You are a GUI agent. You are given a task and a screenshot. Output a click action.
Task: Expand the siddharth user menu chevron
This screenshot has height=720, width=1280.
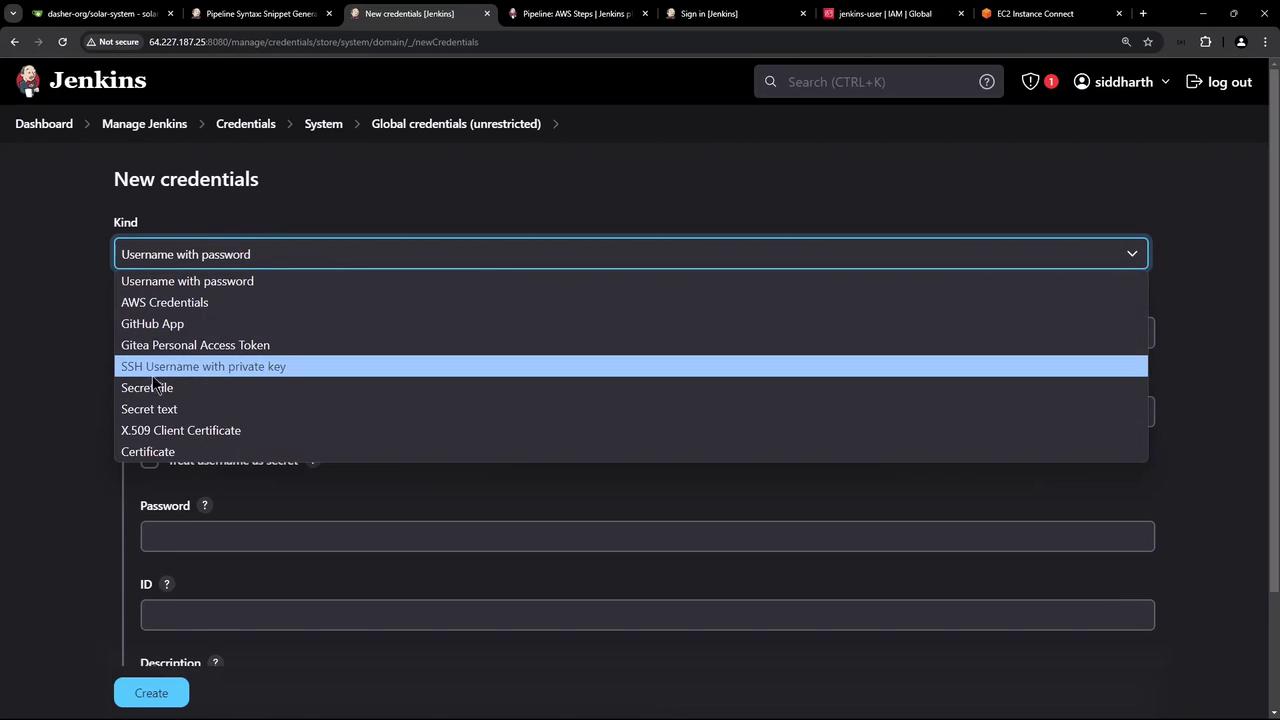click(1166, 82)
